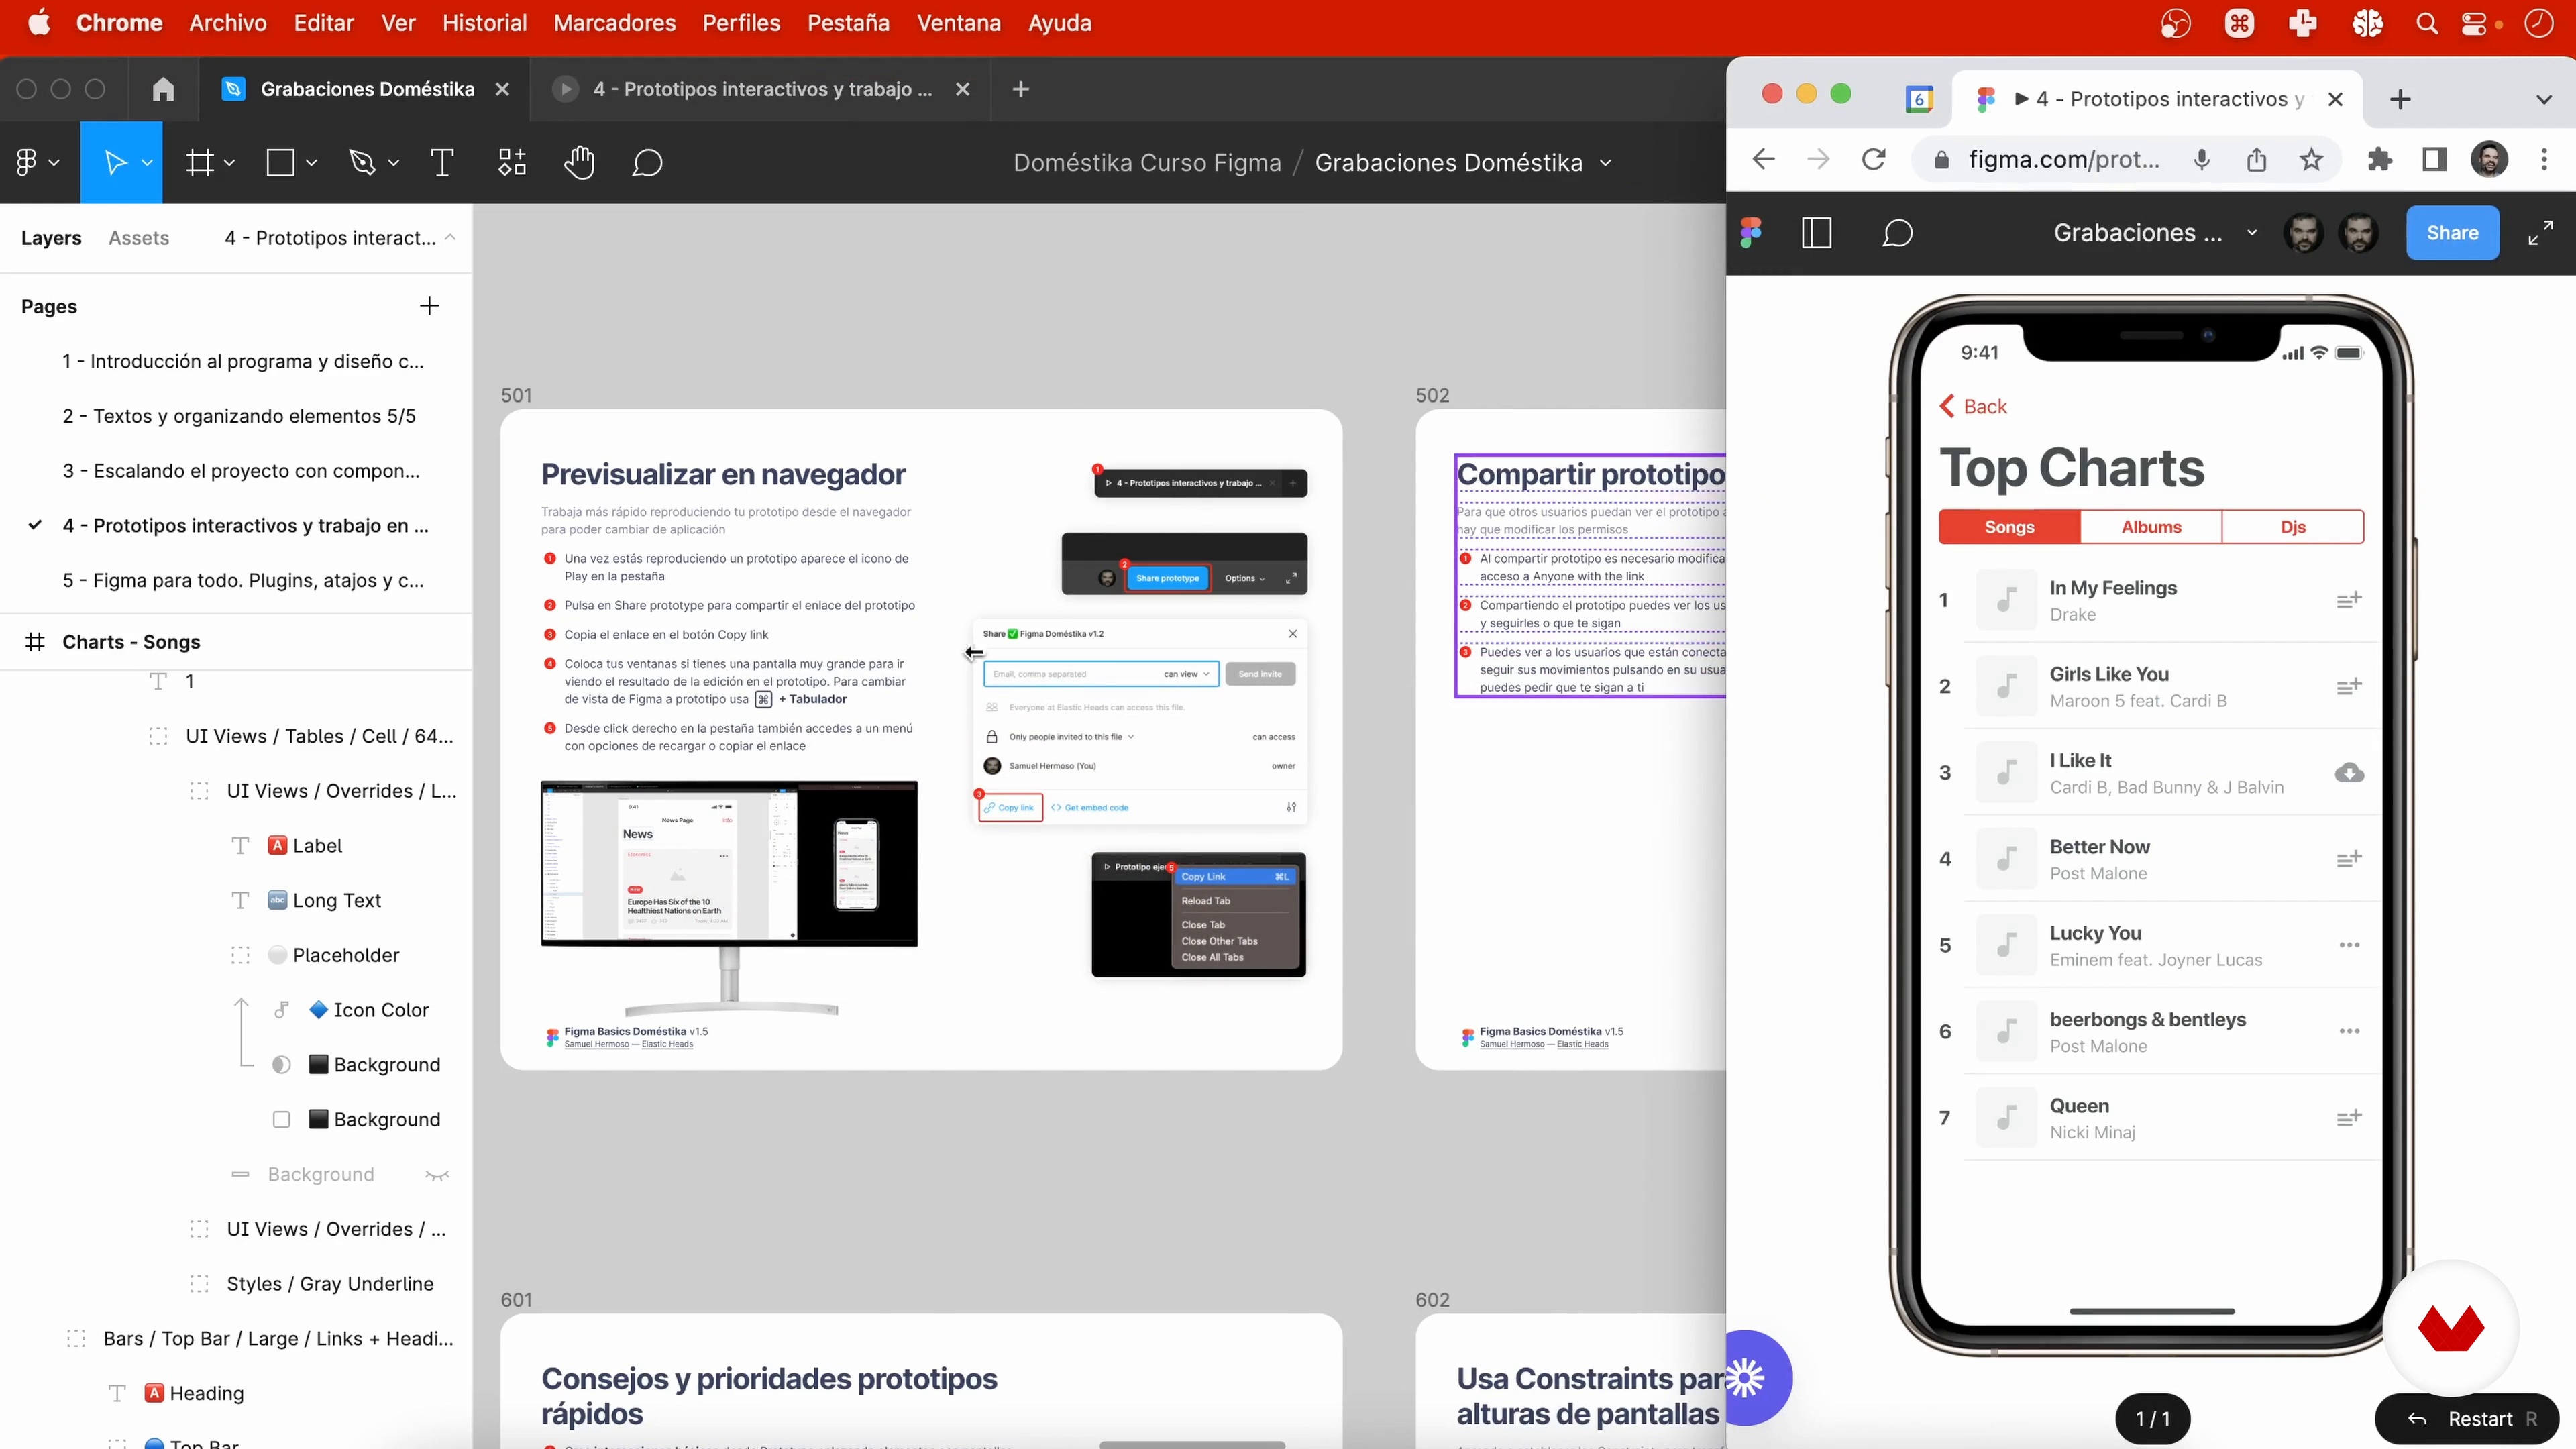Switch to Grabaciones Doméstika tab
Screen dimensions: 2576x1449
click(365, 89)
